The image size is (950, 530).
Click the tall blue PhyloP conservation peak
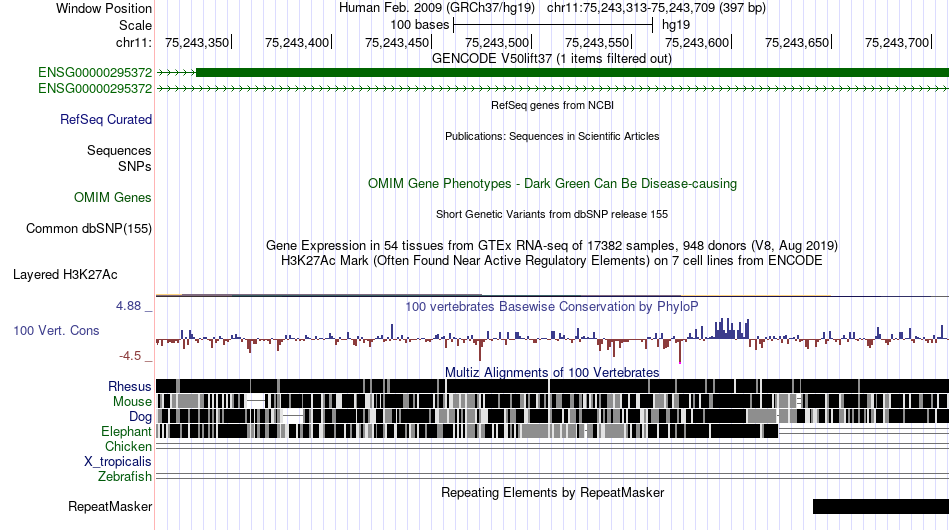[732, 329]
